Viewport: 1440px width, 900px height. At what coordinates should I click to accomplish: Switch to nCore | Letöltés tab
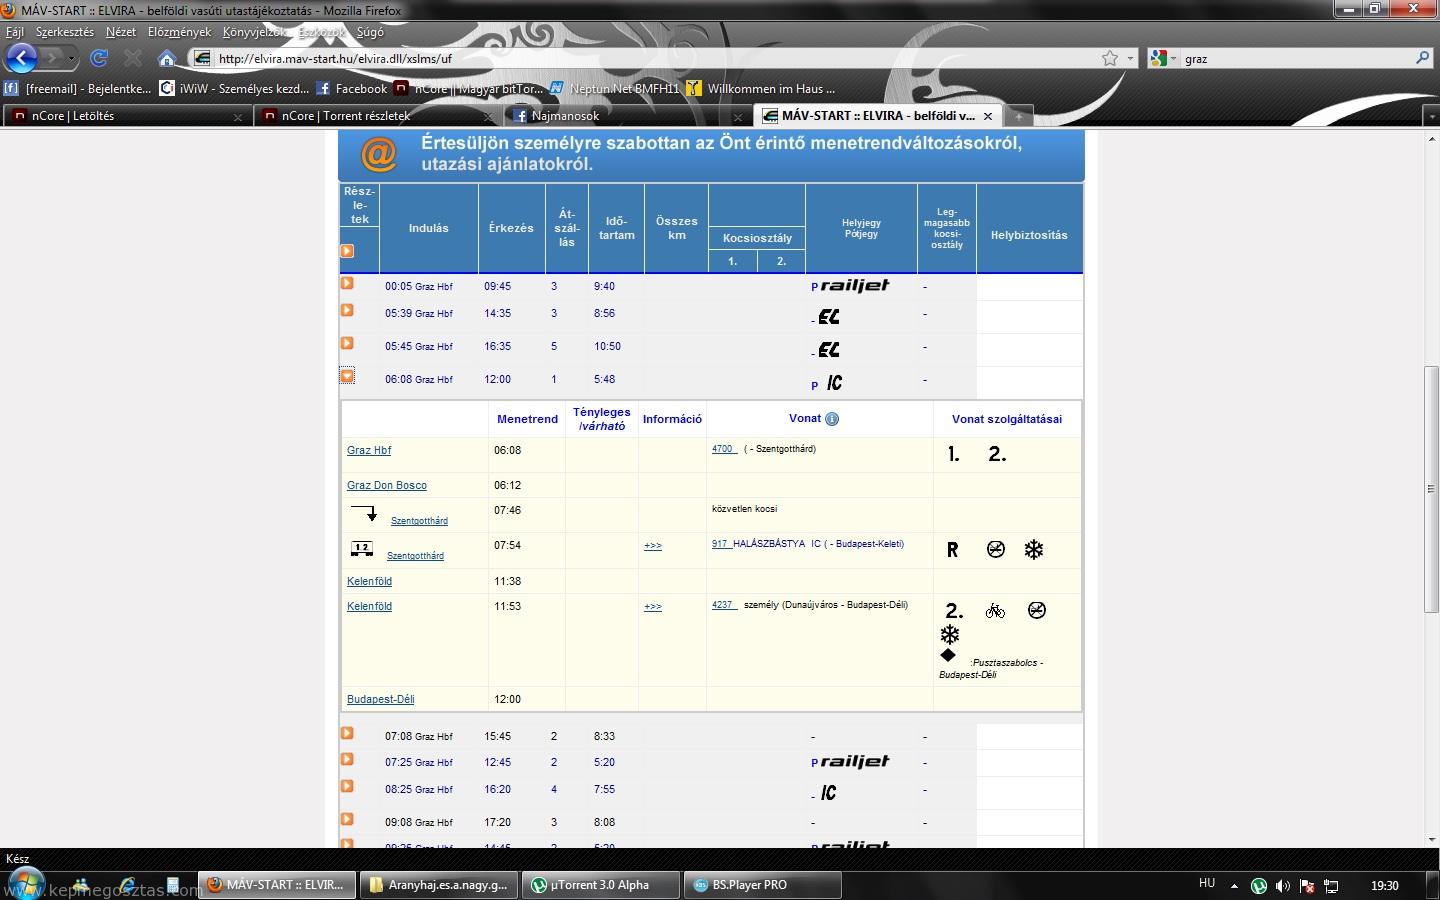[126, 116]
